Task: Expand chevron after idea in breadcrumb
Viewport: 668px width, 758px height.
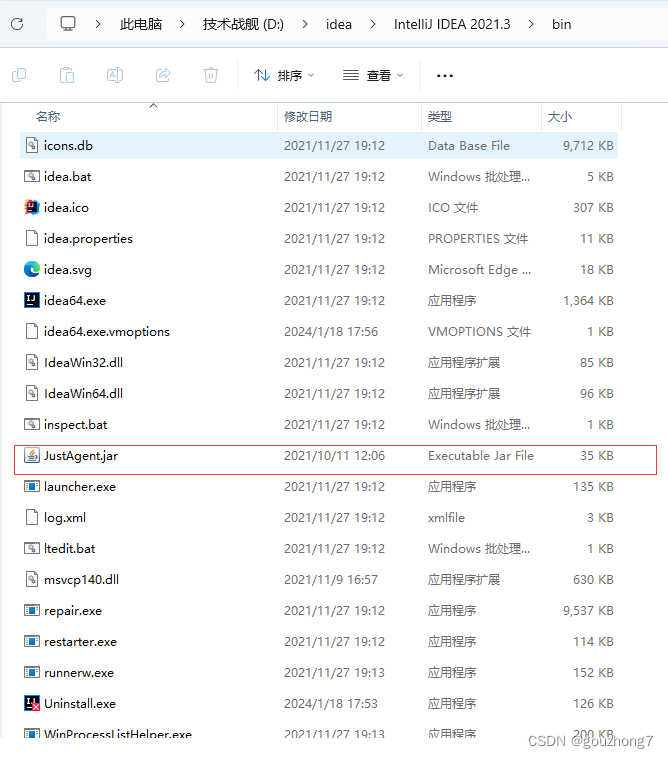Action: pos(373,24)
